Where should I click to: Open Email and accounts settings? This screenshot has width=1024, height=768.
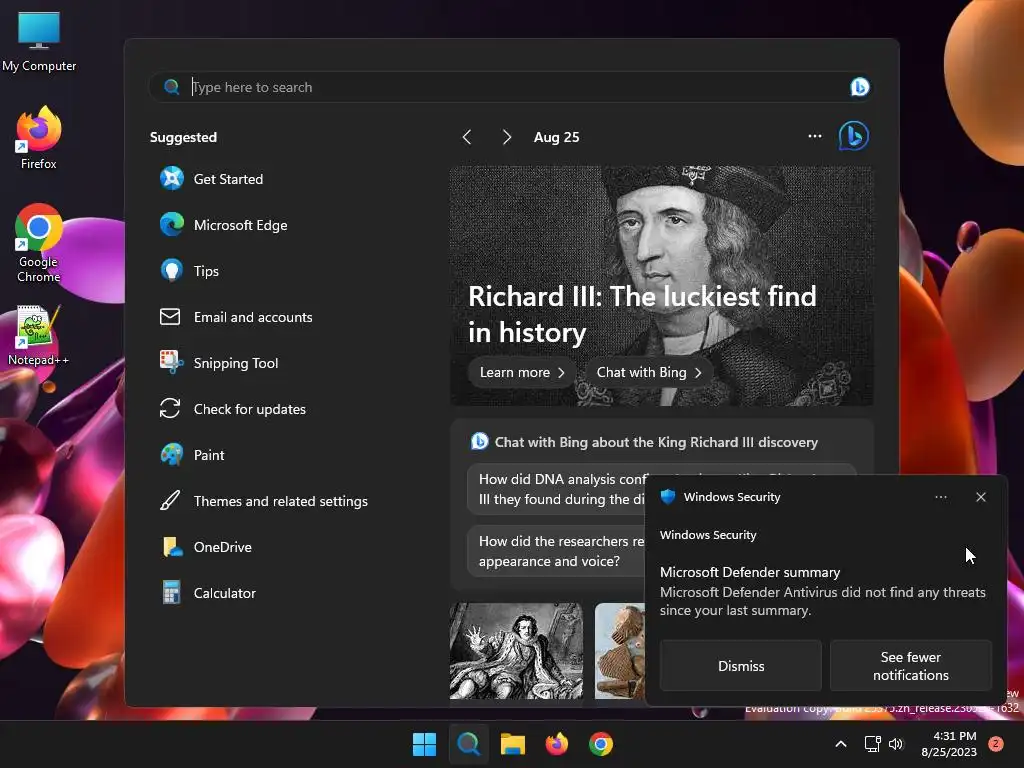(236, 317)
